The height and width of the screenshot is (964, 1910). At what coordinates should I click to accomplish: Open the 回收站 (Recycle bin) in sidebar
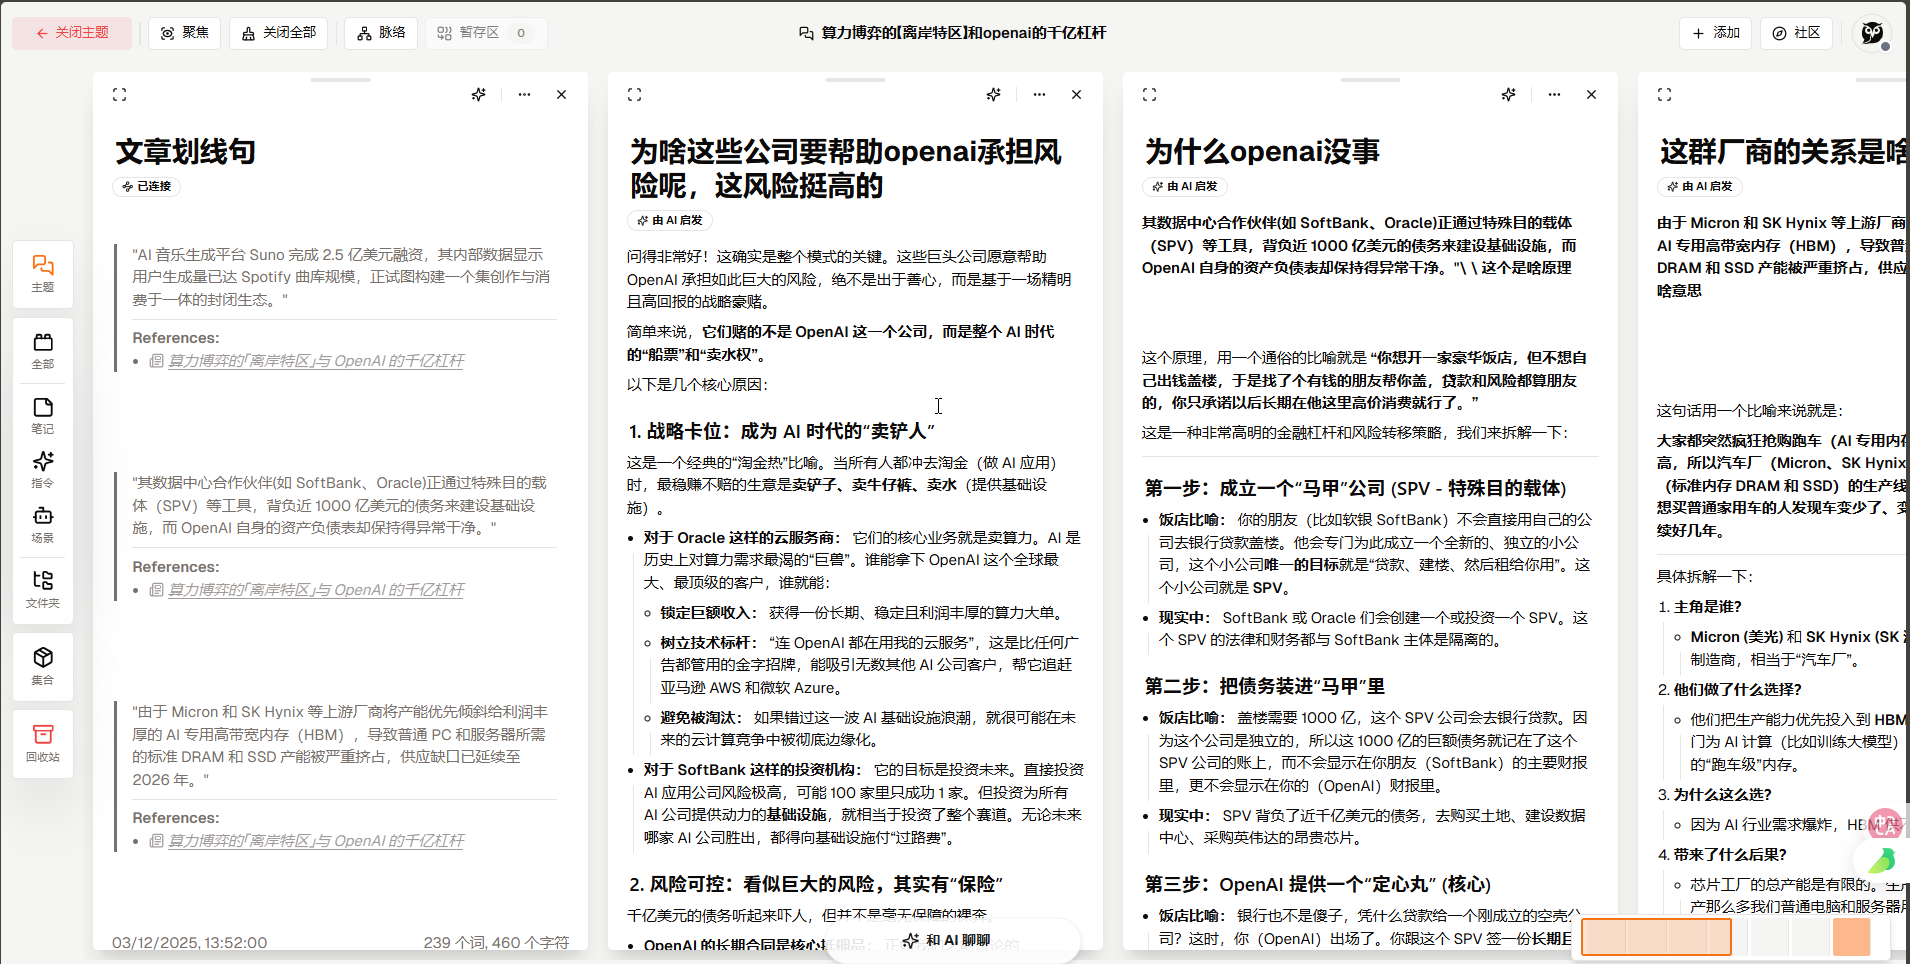coord(43,743)
